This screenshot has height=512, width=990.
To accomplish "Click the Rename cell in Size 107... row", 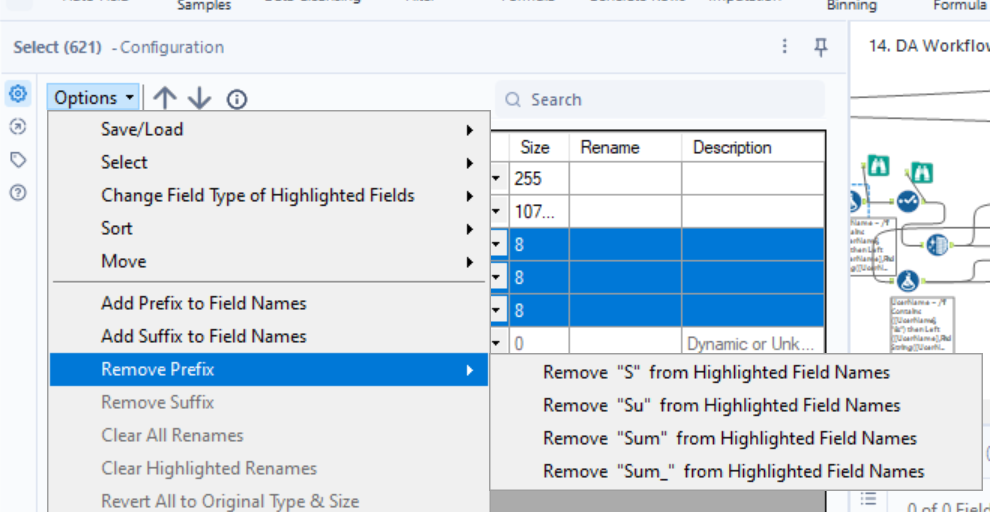I will (626, 211).
